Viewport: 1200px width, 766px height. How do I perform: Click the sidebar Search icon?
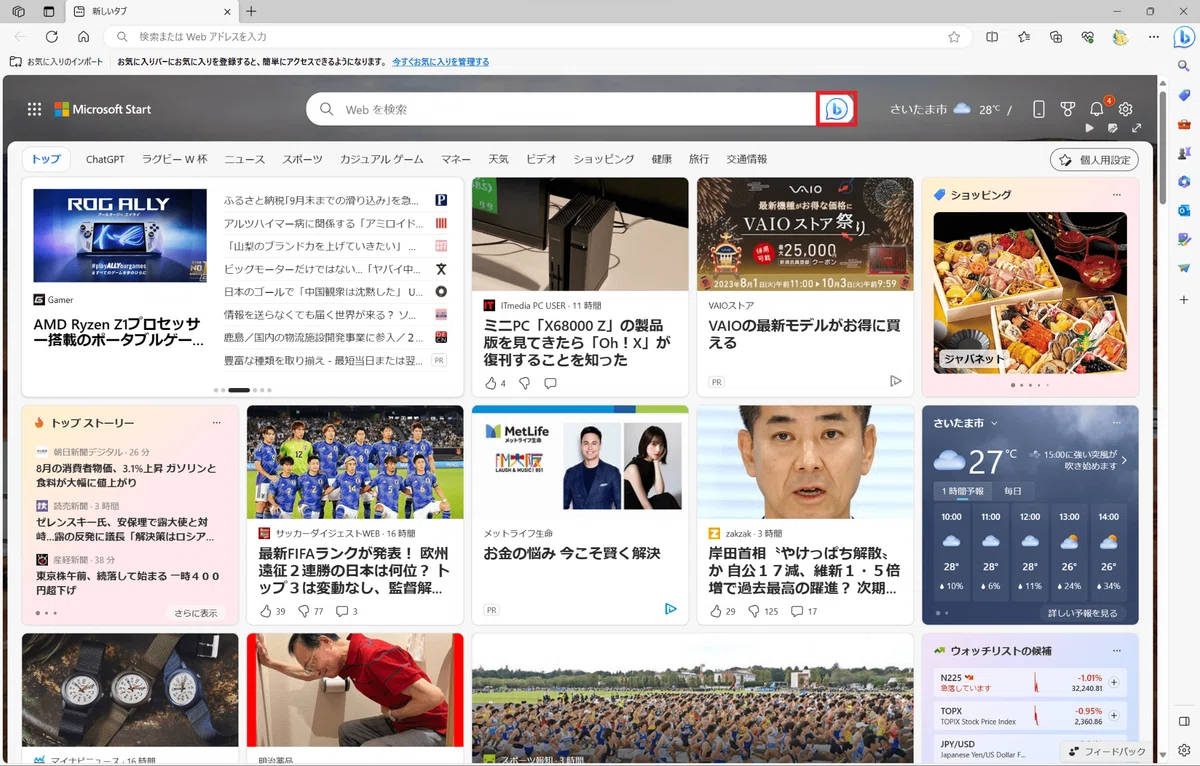tap(1184, 66)
